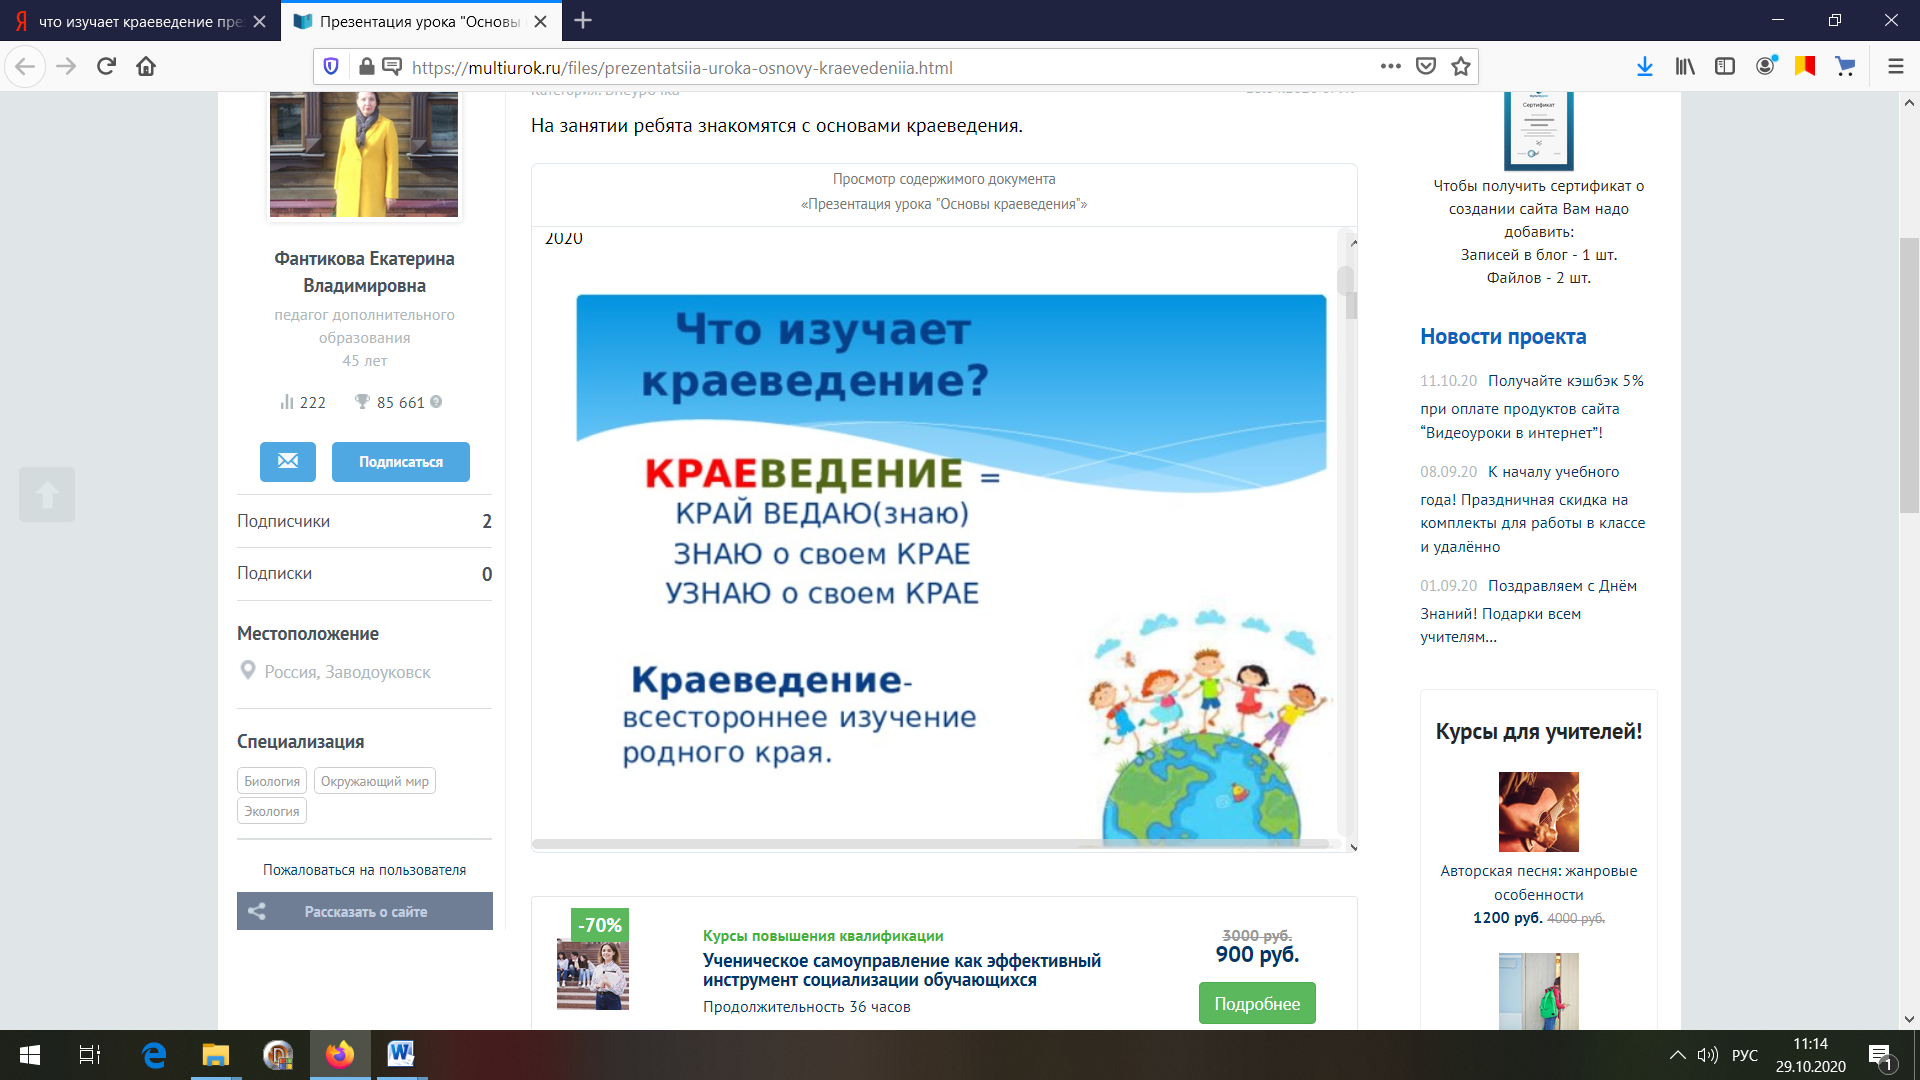Go back to the previous page
Screen dimensions: 1920x1080
tap(25, 67)
